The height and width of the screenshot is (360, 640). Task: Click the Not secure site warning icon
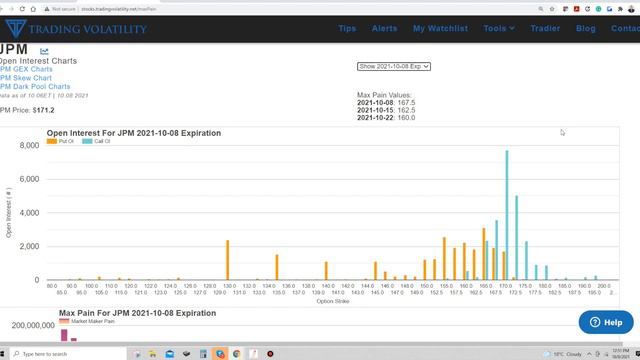point(47,9)
